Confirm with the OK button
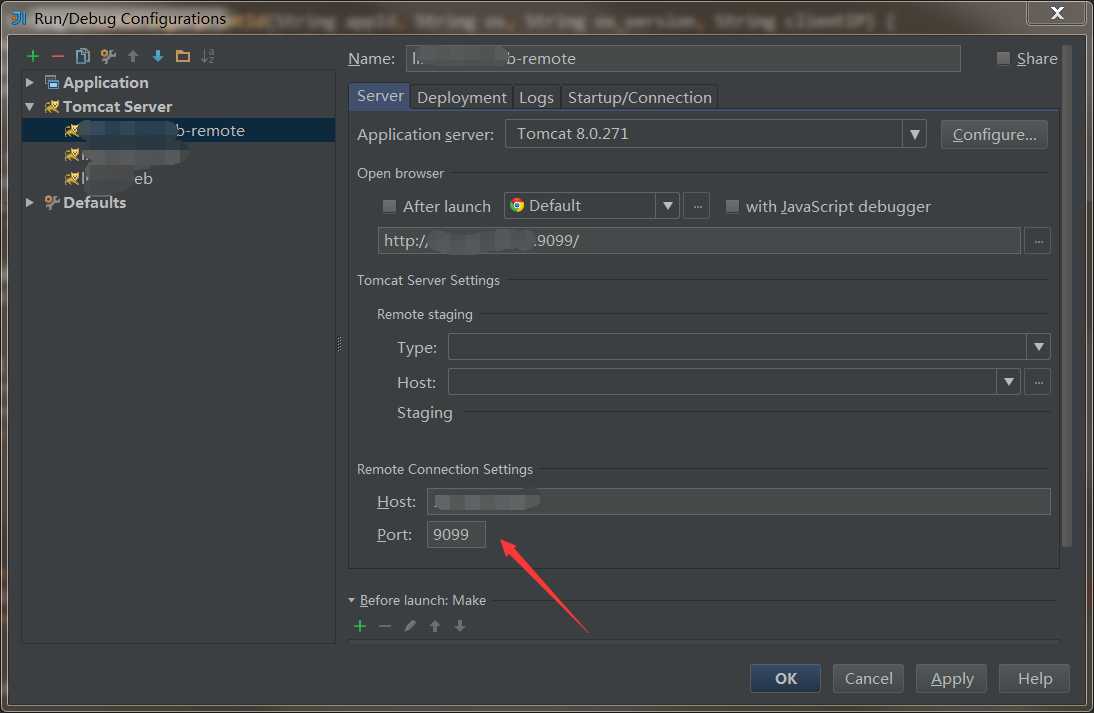The height and width of the screenshot is (713, 1094). [786, 679]
